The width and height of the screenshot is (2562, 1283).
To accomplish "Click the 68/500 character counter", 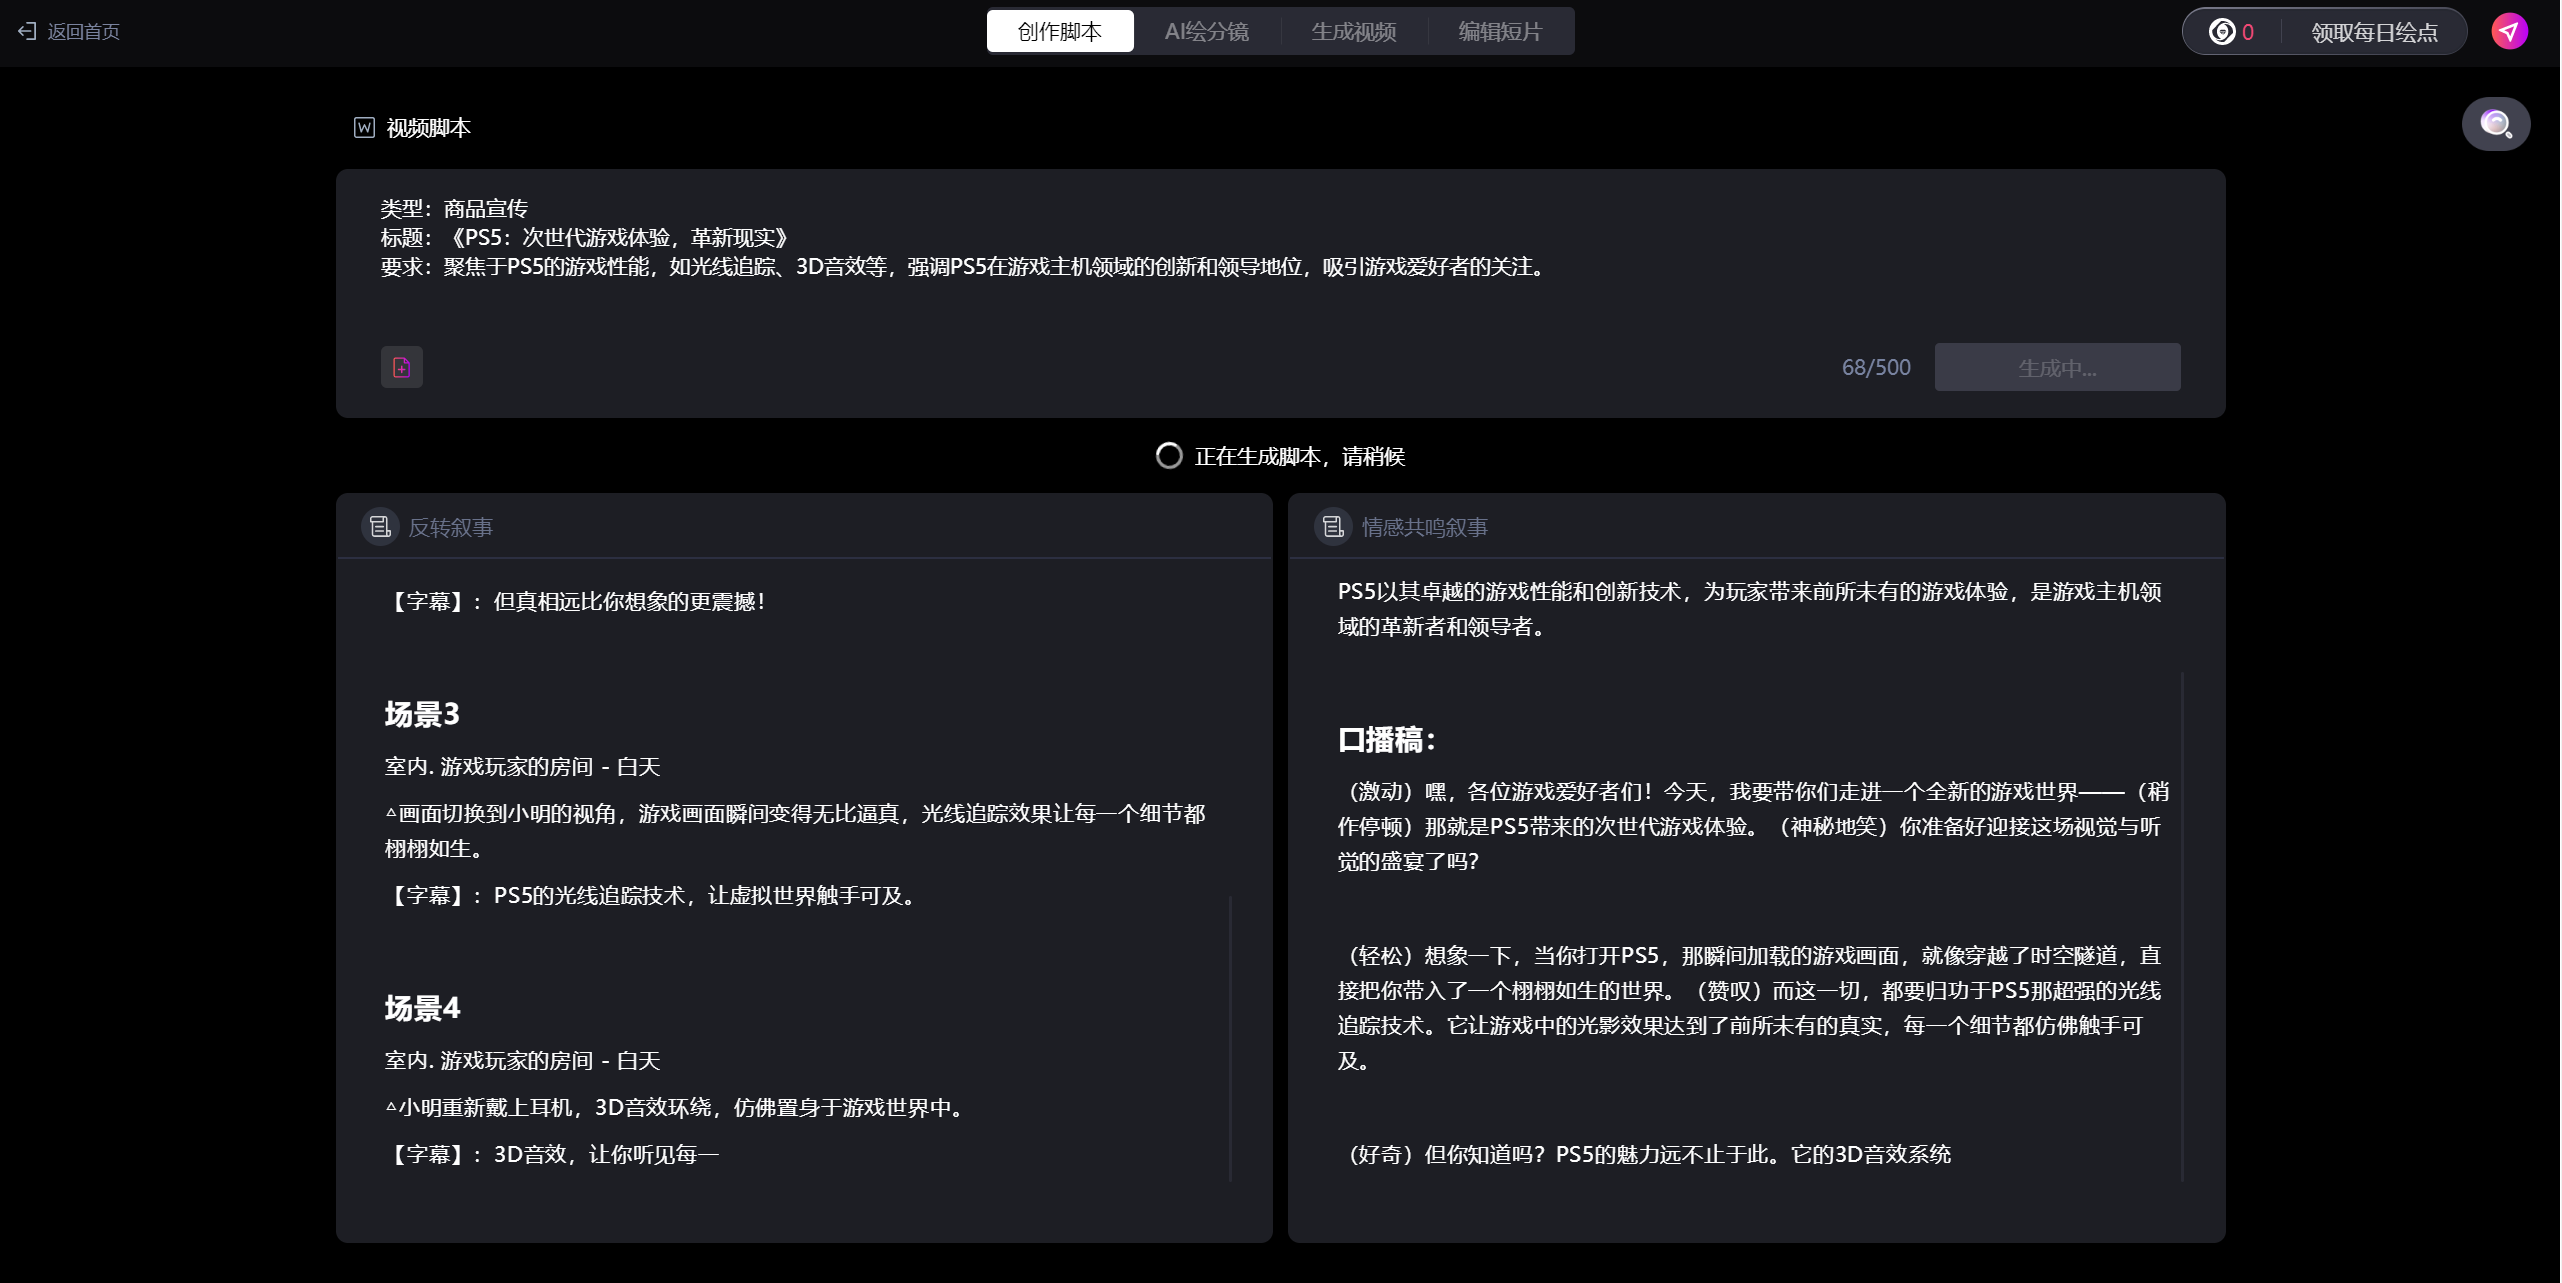I will (x=1876, y=368).
